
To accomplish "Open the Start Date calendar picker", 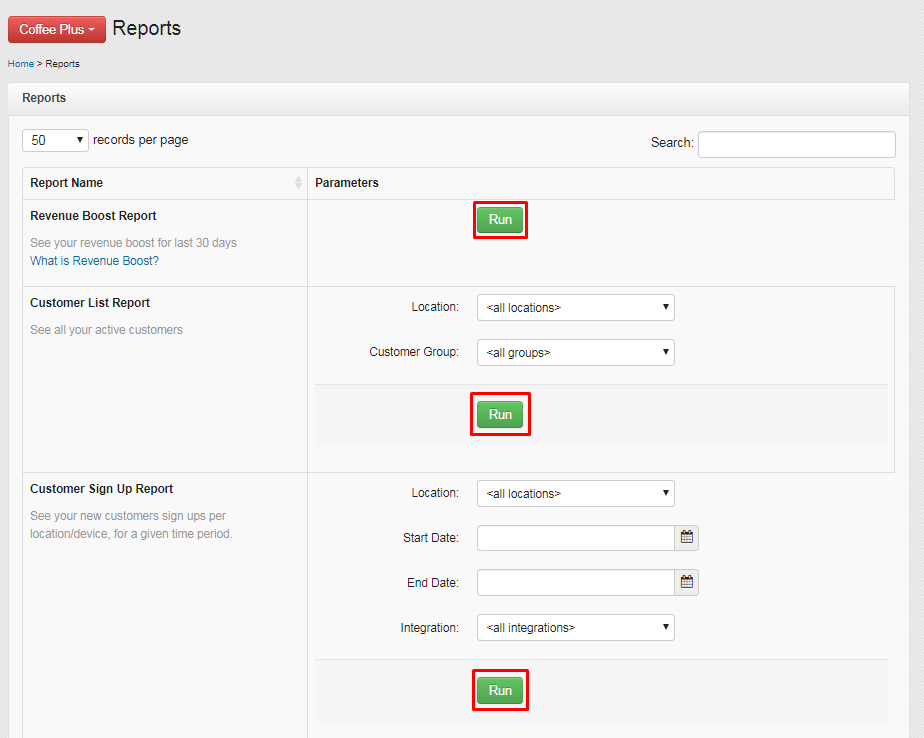I will [x=687, y=537].
